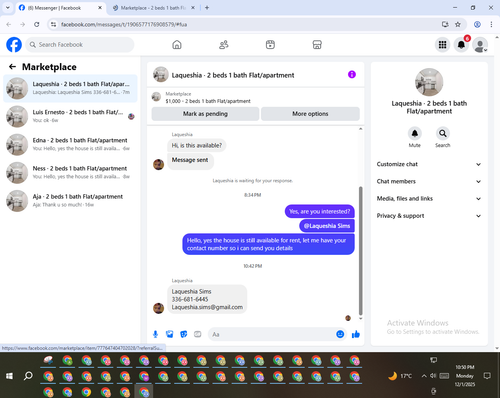Open the Chrome tab search dropdown
The height and width of the screenshot is (398, 500).
point(8,7)
